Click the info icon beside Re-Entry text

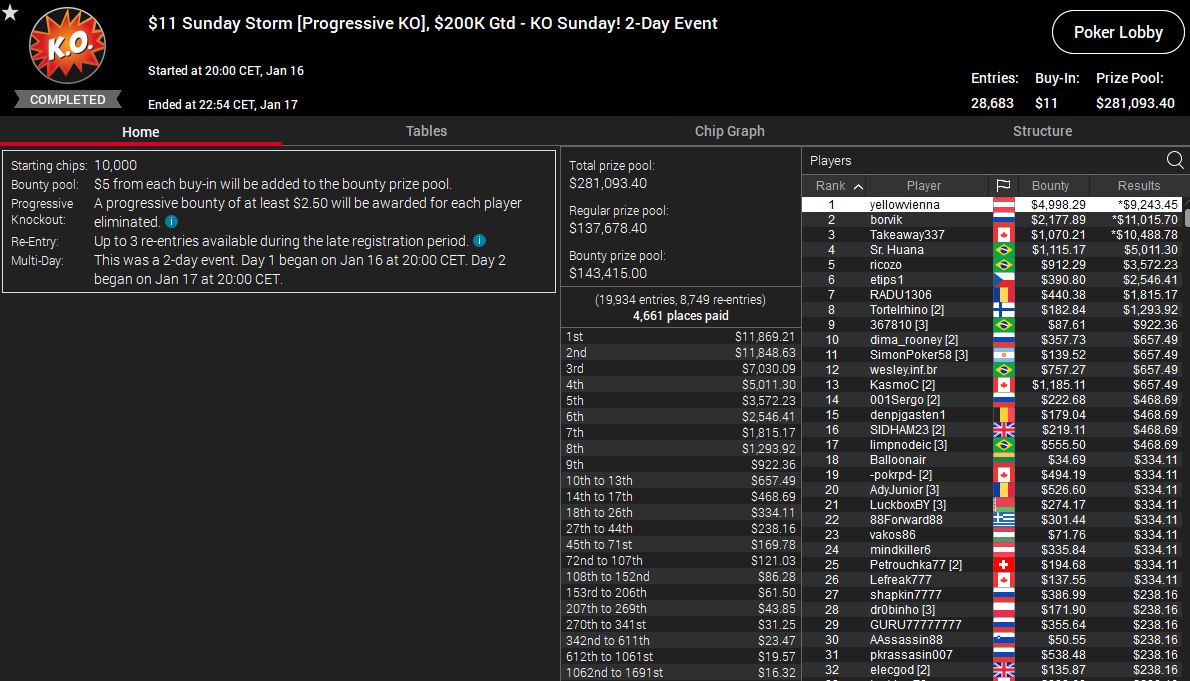click(480, 241)
